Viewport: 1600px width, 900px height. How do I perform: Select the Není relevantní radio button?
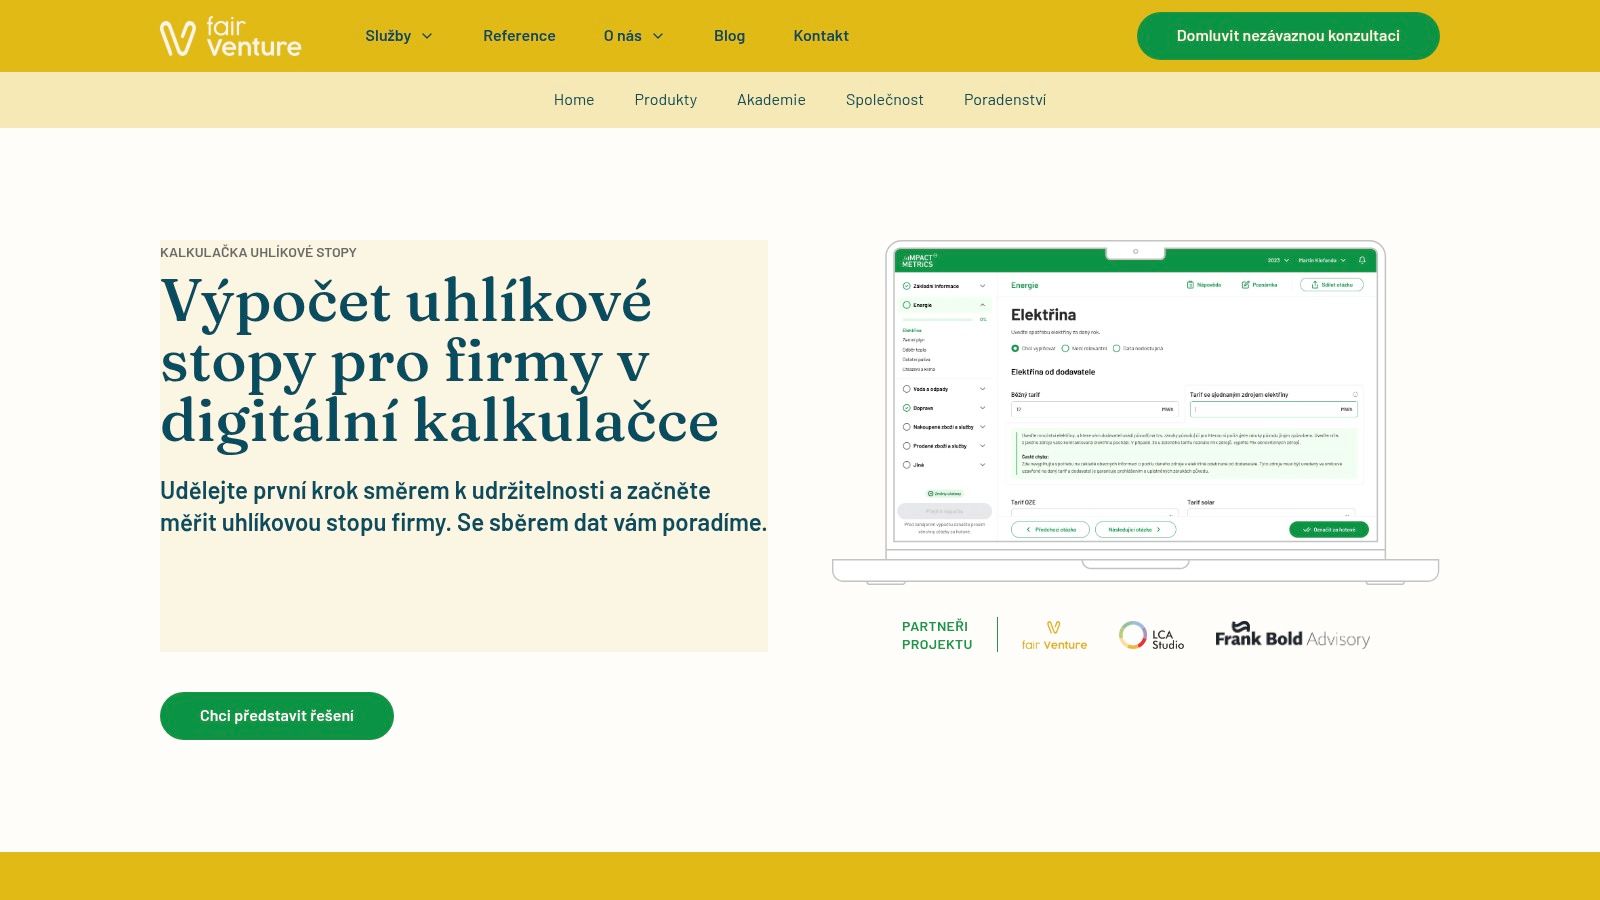(1066, 348)
